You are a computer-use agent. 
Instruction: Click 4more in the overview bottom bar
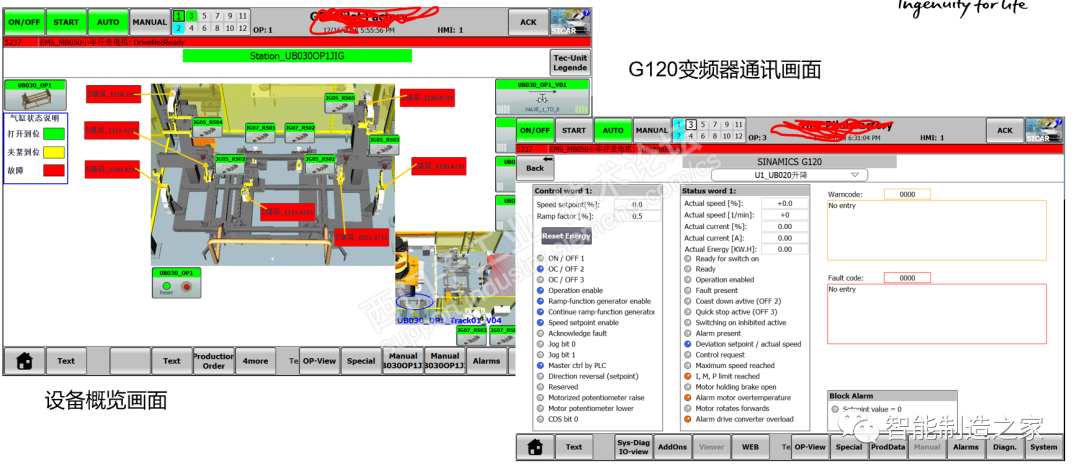tap(254, 361)
